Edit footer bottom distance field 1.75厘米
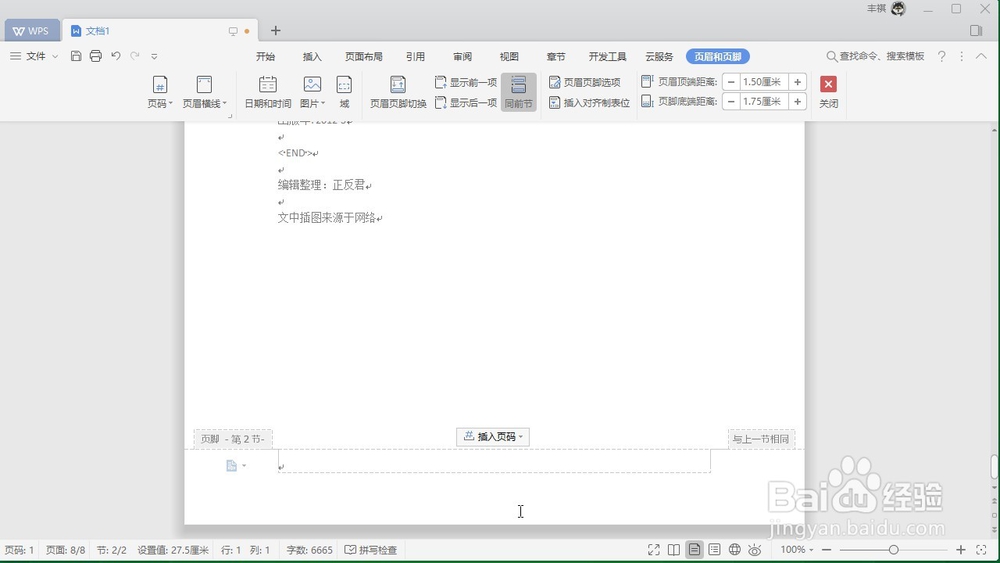 click(x=764, y=101)
